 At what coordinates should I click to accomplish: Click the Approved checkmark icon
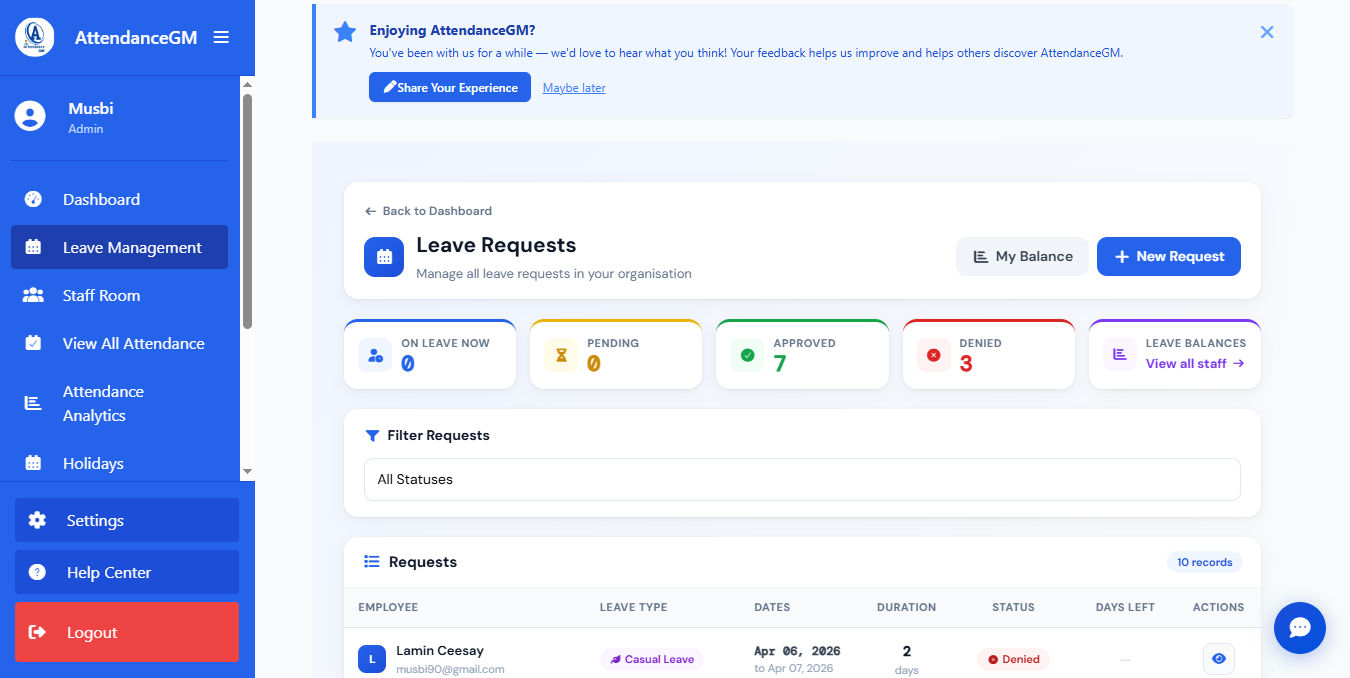[x=747, y=355]
